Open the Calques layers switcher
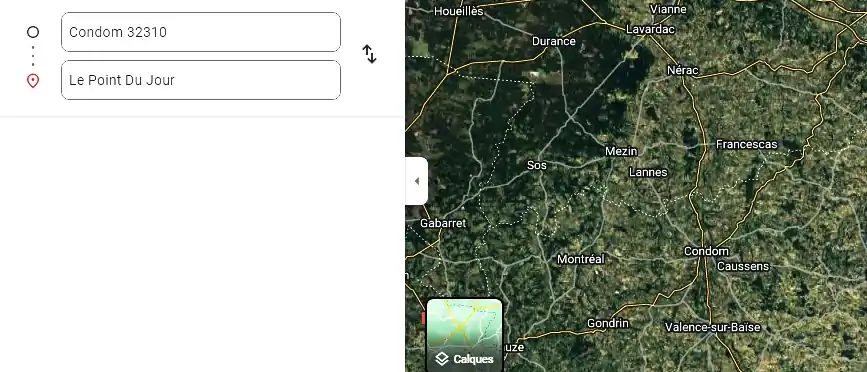This screenshot has height=372, width=867. coord(464,335)
